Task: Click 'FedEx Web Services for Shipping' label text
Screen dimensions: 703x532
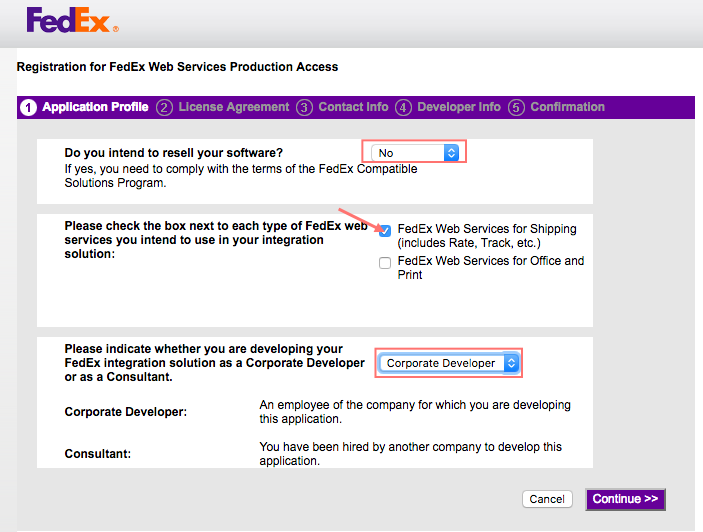Action: click(x=487, y=236)
